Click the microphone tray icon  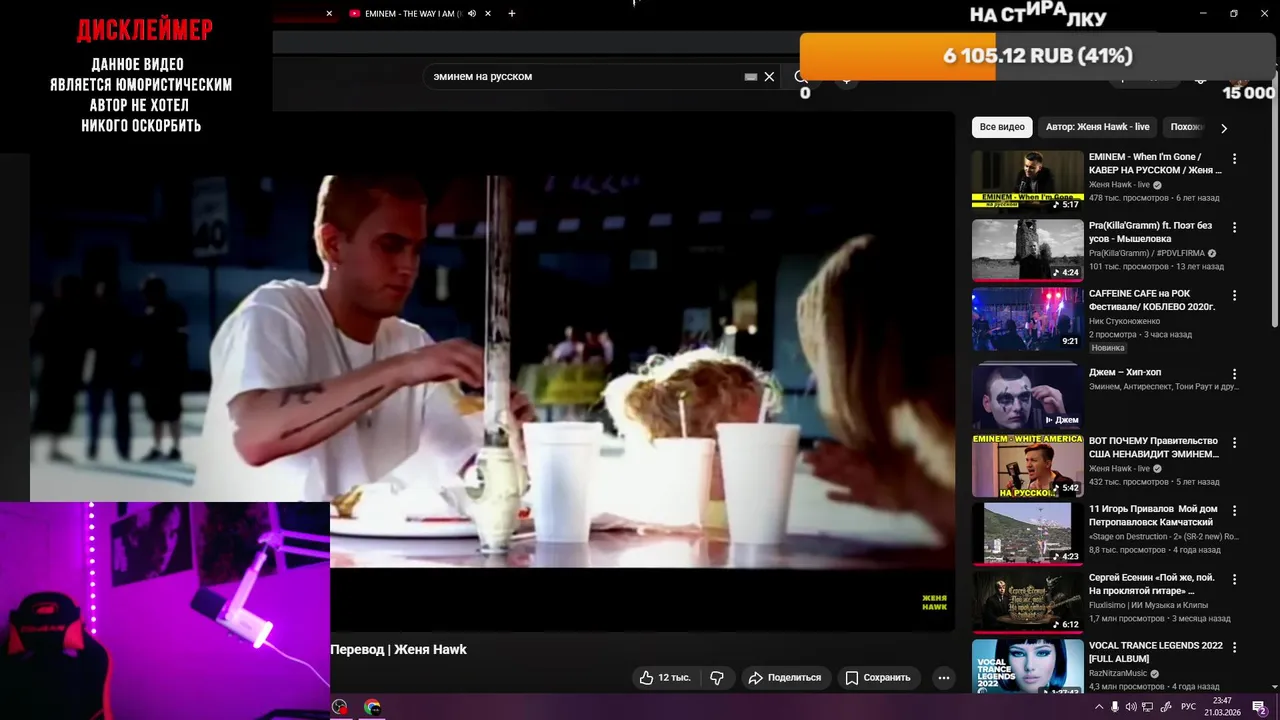coord(1115,707)
